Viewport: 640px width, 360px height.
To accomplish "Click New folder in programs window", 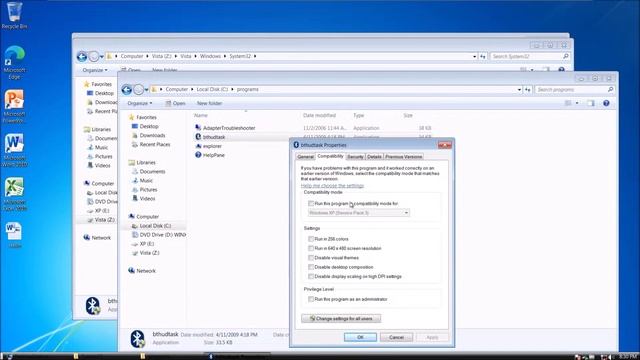I will click(x=209, y=103).
